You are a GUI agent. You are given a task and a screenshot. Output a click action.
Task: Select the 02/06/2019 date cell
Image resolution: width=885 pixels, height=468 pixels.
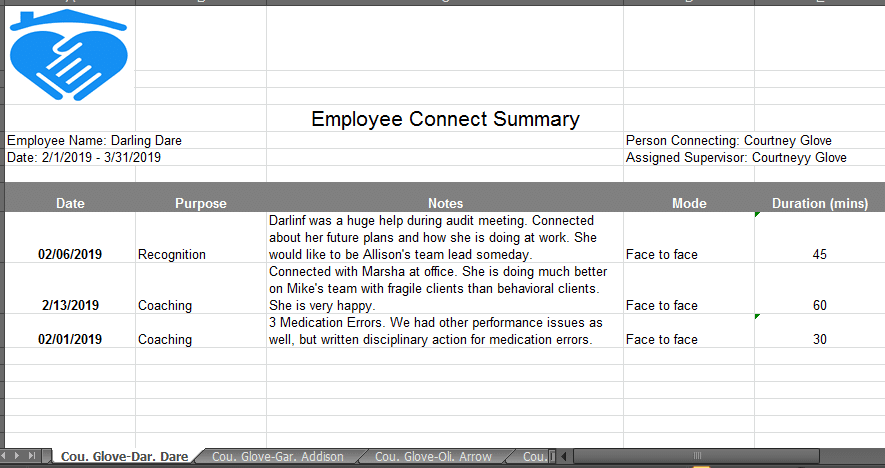pyautogui.click(x=70, y=254)
